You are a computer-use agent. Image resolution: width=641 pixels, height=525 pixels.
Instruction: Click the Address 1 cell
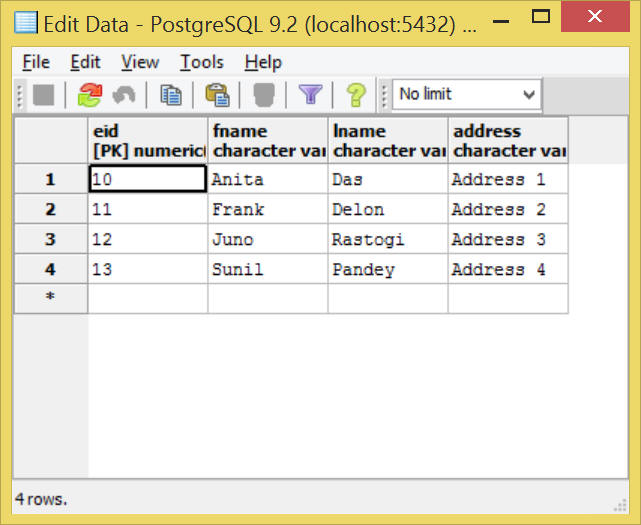[x=507, y=180]
